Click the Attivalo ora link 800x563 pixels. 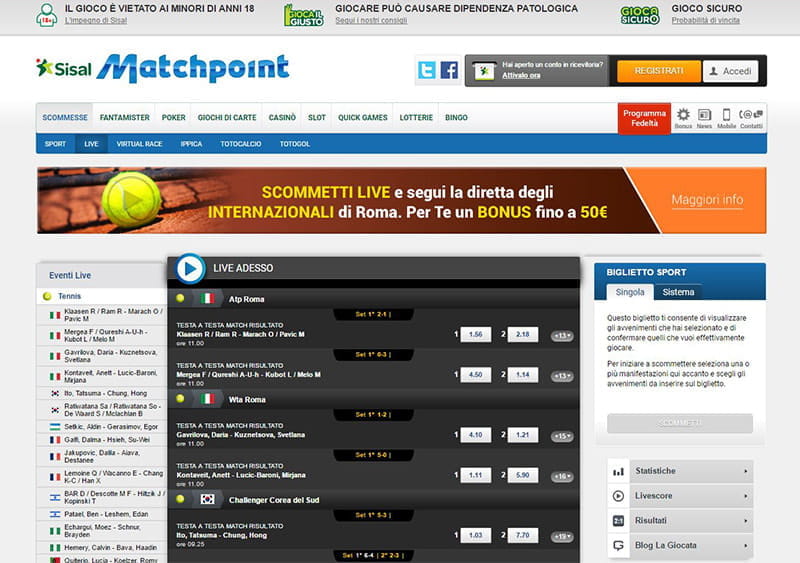pyautogui.click(x=521, y=75)
